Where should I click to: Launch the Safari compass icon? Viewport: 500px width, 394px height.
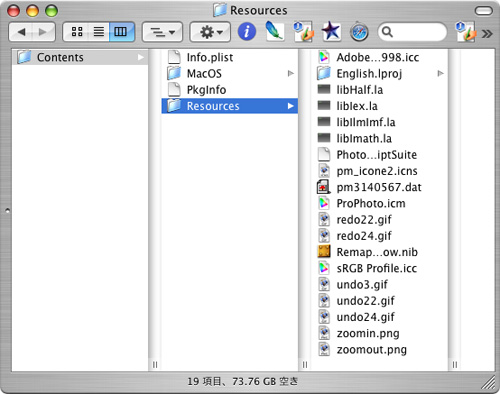tap(359, 32)
